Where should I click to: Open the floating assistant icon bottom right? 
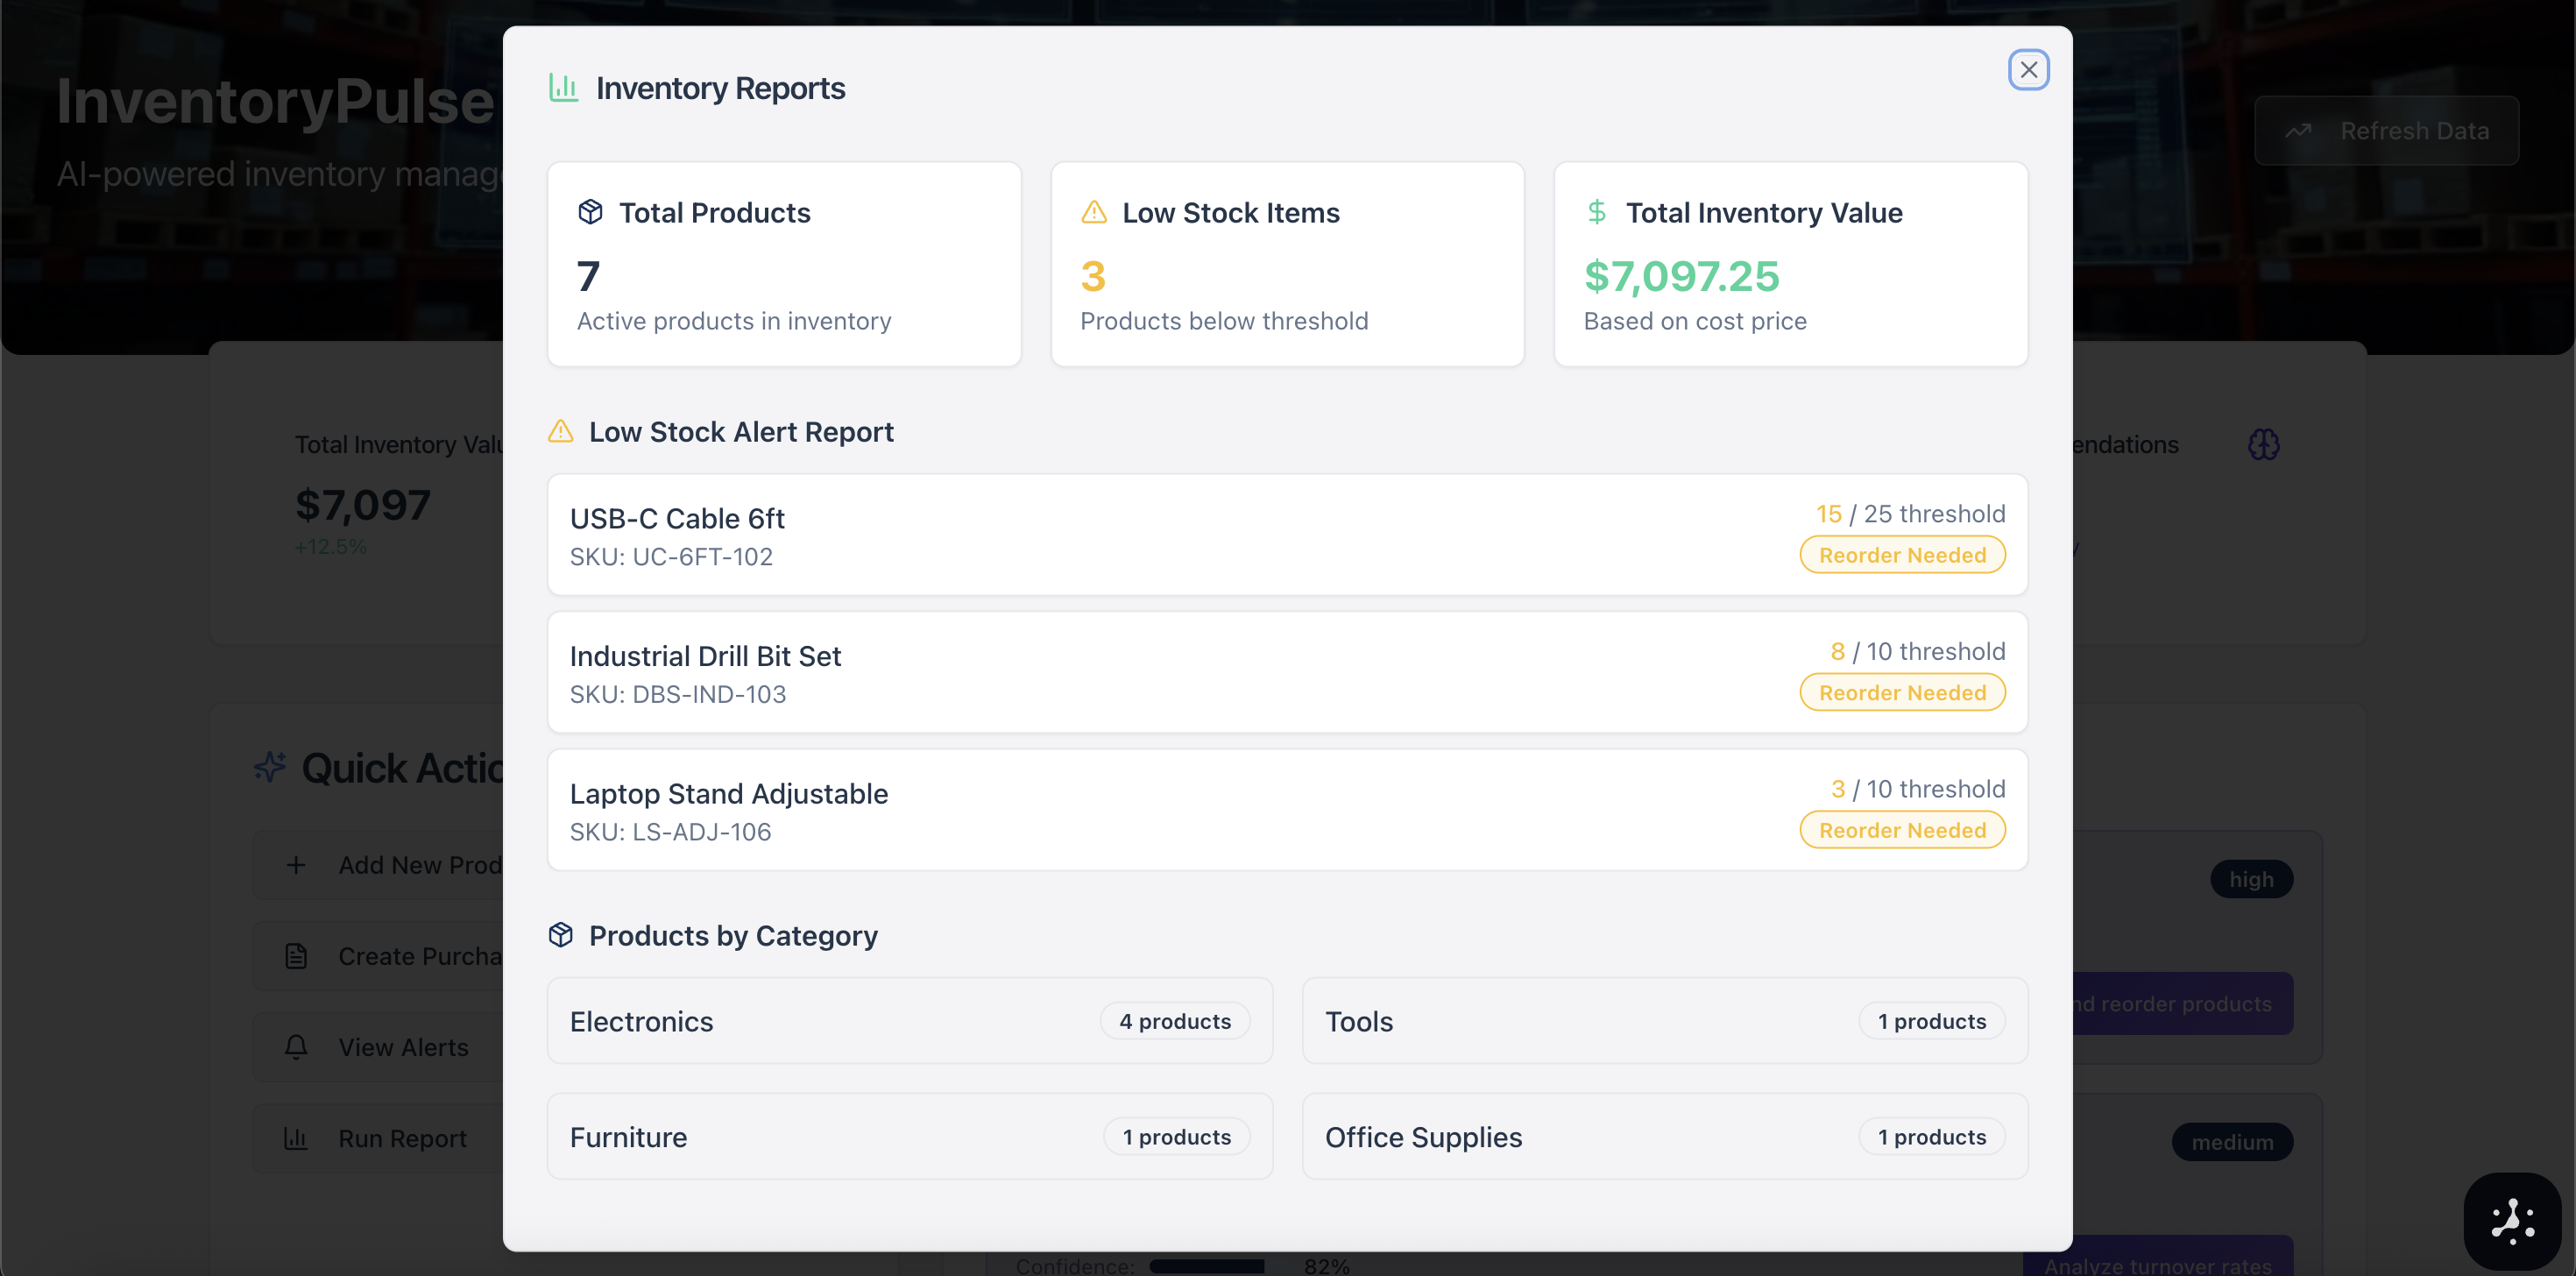tap(2512, 1221)
